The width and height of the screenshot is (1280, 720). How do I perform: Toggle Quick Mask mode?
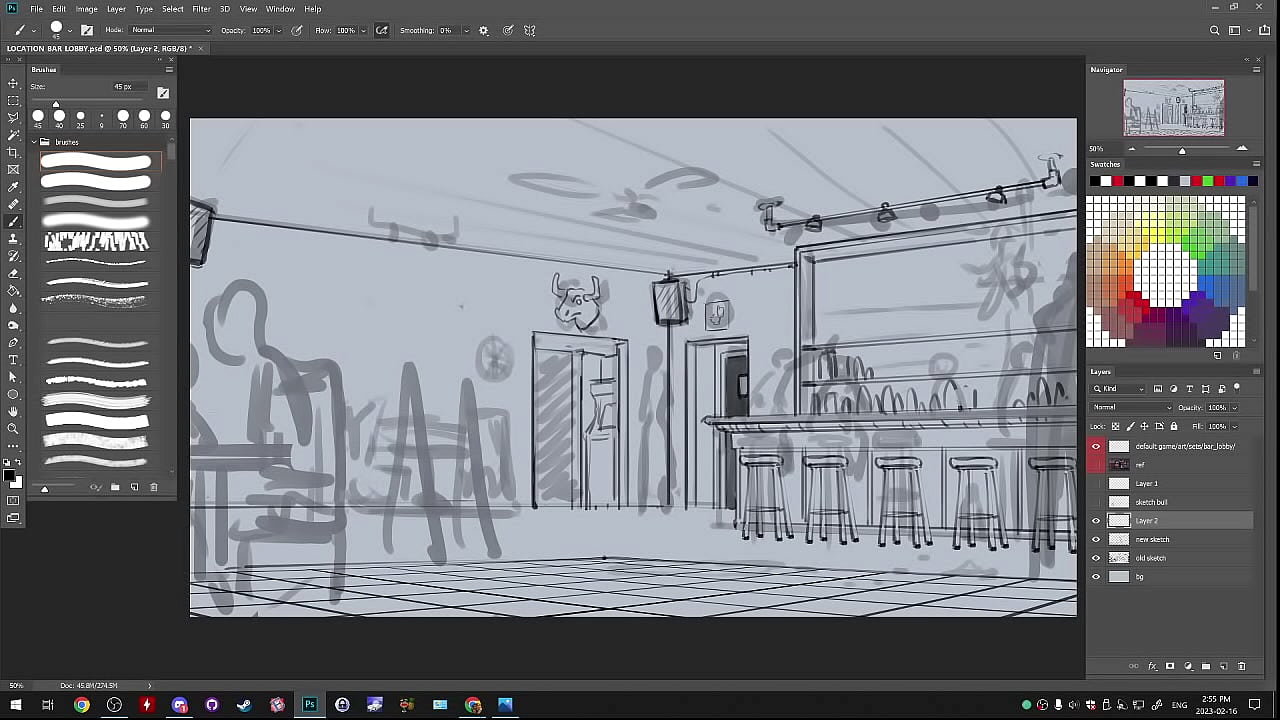click(x=13, y=500)
